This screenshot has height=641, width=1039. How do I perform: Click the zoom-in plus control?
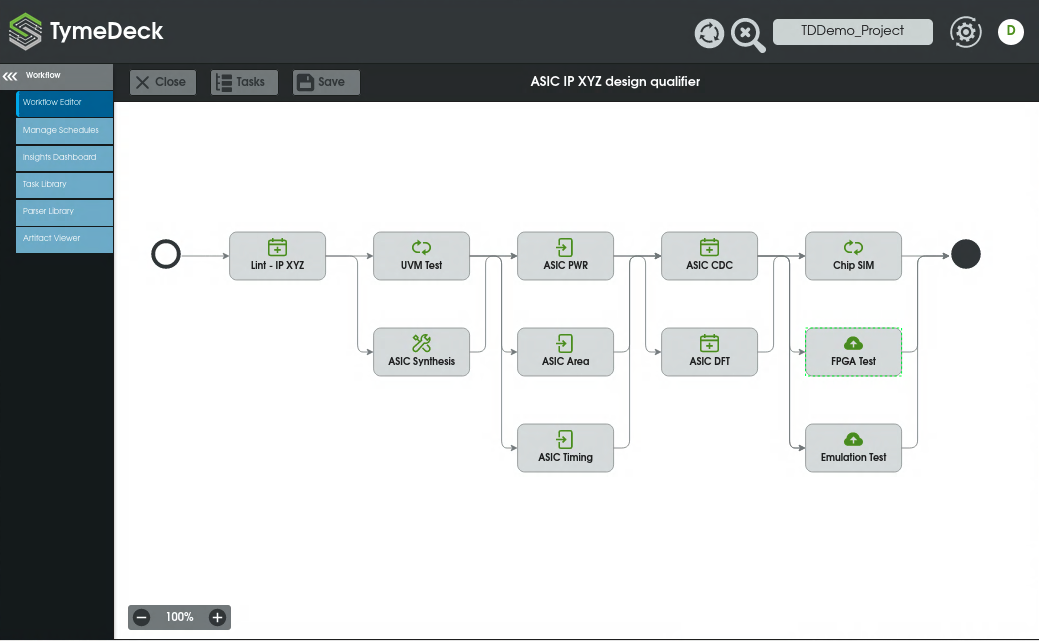[x=216, y=617]
